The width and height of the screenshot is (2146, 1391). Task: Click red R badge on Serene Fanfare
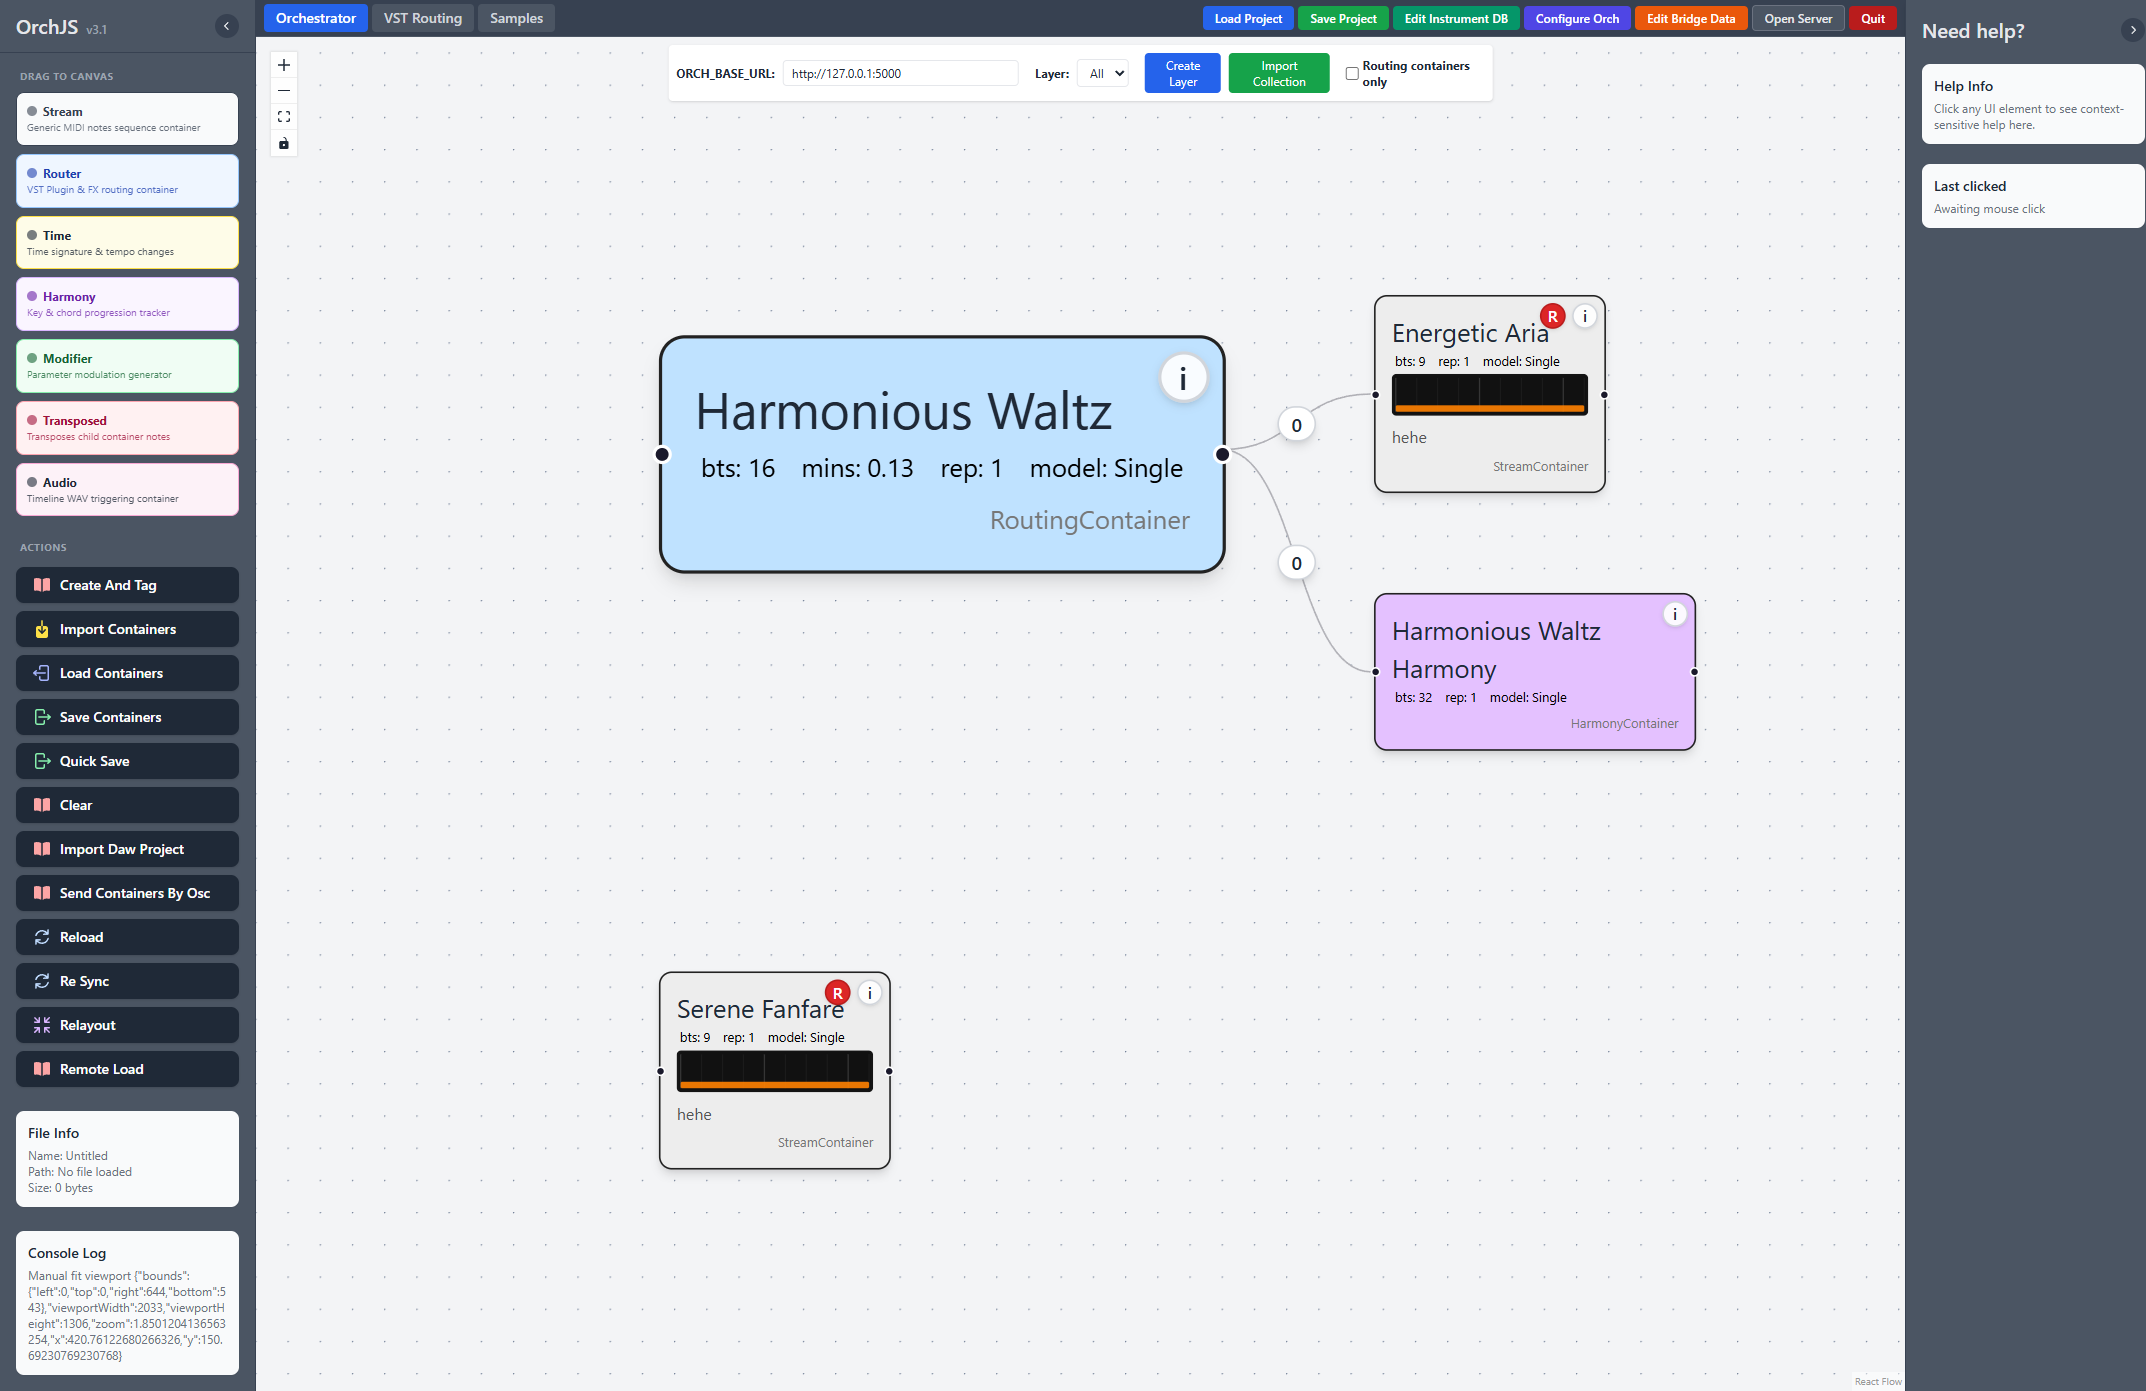(837, 993)
